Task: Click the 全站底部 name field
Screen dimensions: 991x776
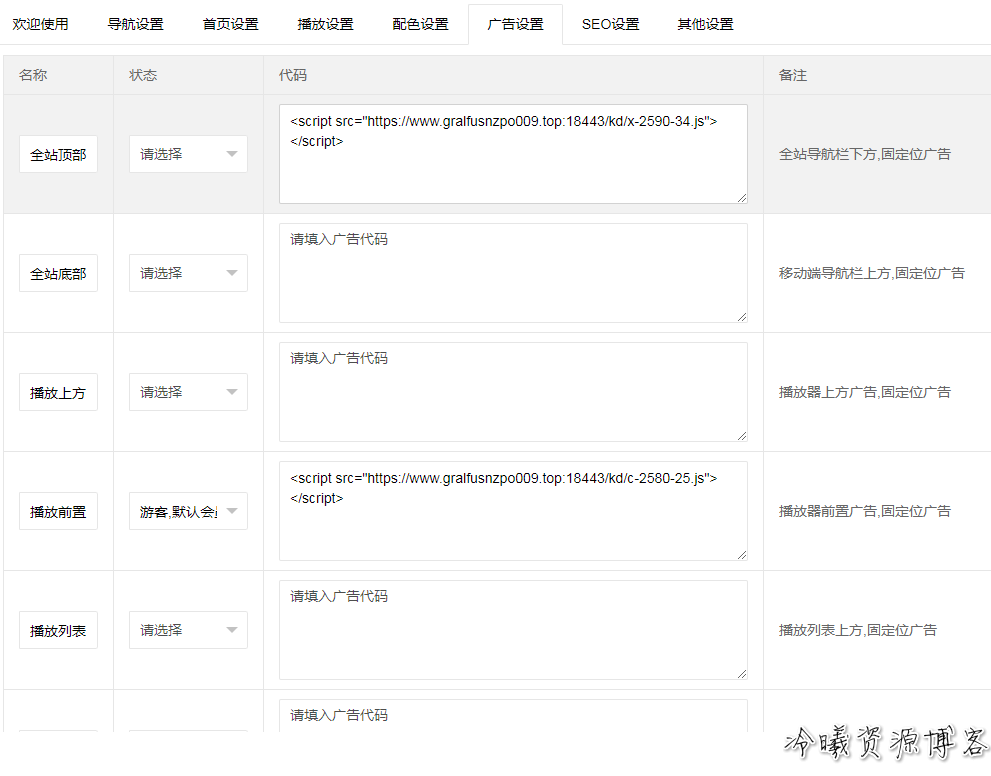Action: pos(58,273)
